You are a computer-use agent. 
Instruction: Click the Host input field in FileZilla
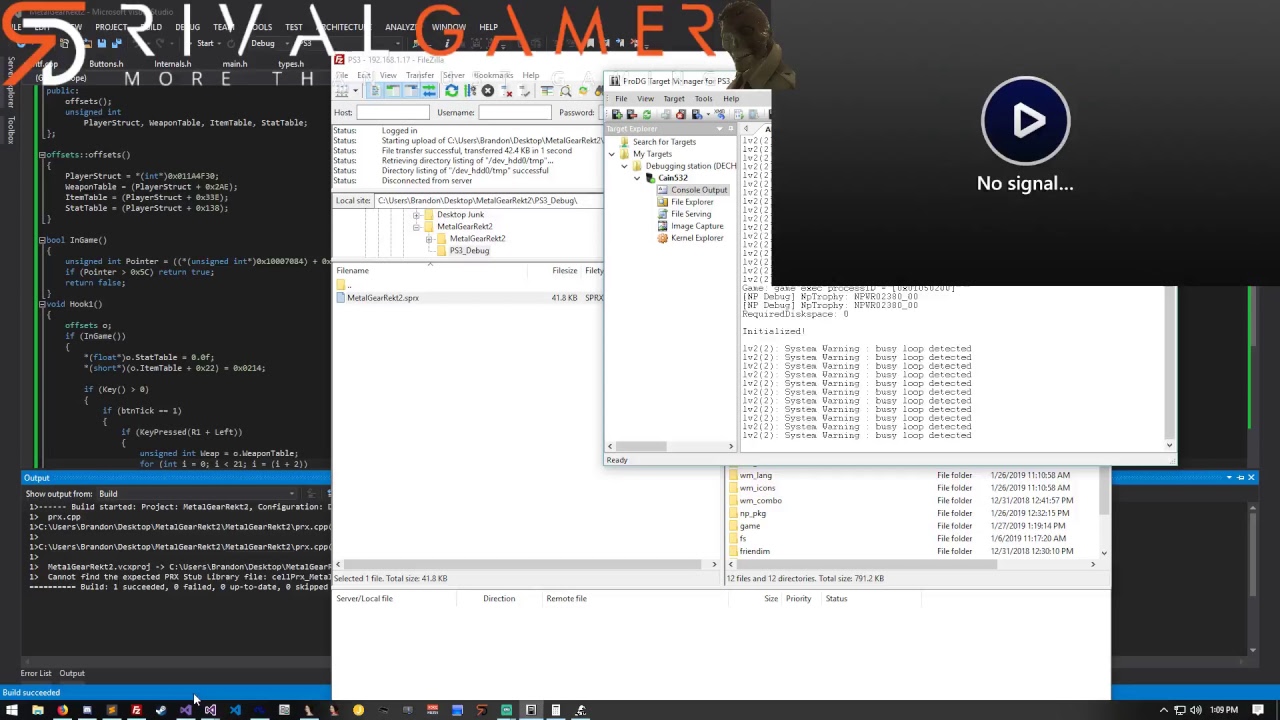click(x=393, y=113)
